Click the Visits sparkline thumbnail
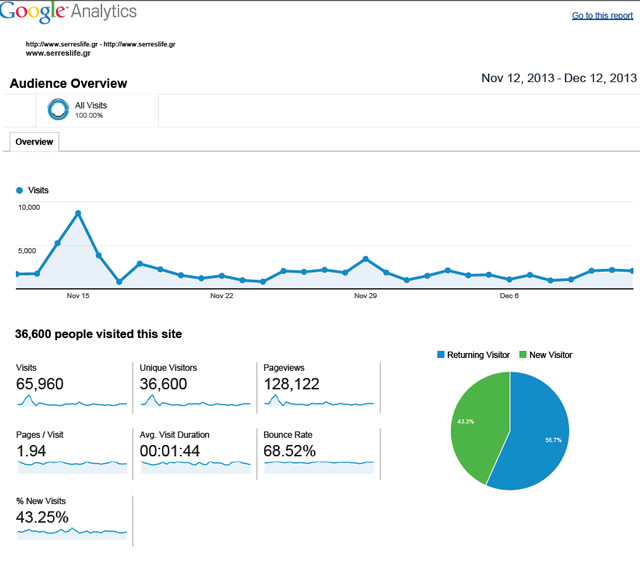Viewport: 640px width, 567px height. (71, 402)
